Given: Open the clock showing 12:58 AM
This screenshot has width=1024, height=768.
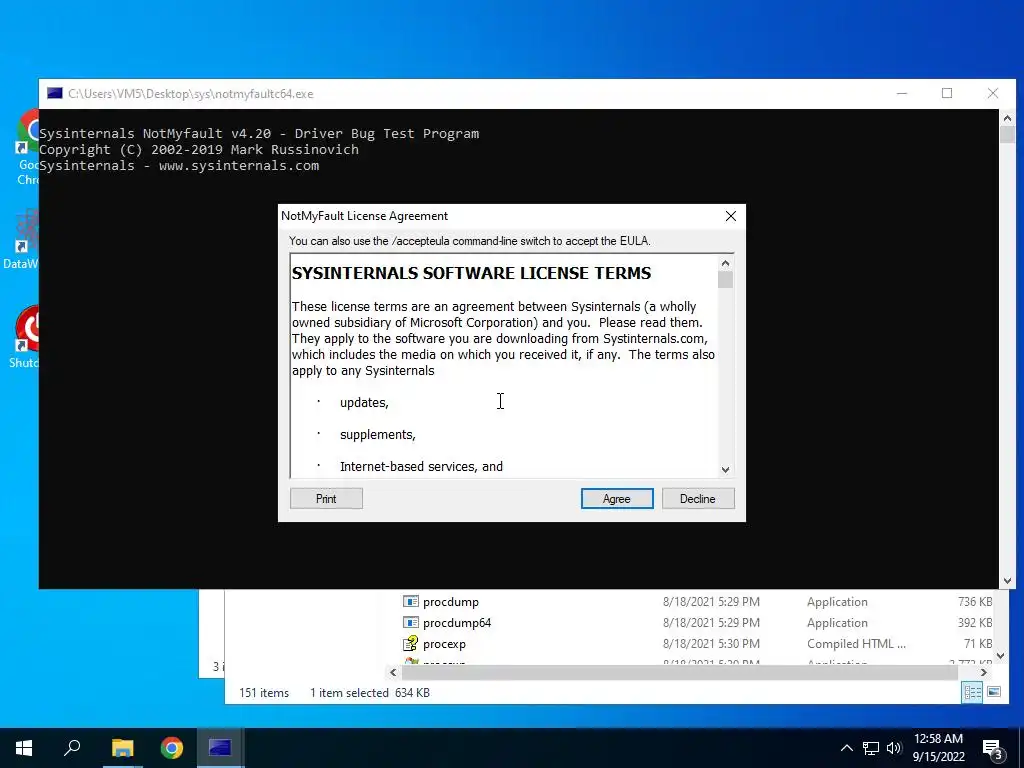Looking at the screenshot, I should pos(938,748).
